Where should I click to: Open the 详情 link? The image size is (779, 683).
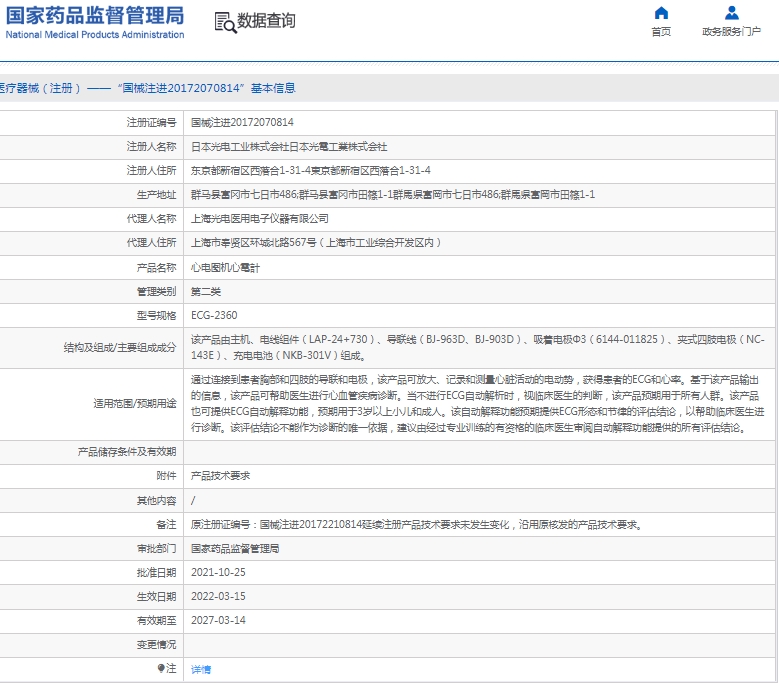coord(201,669)
